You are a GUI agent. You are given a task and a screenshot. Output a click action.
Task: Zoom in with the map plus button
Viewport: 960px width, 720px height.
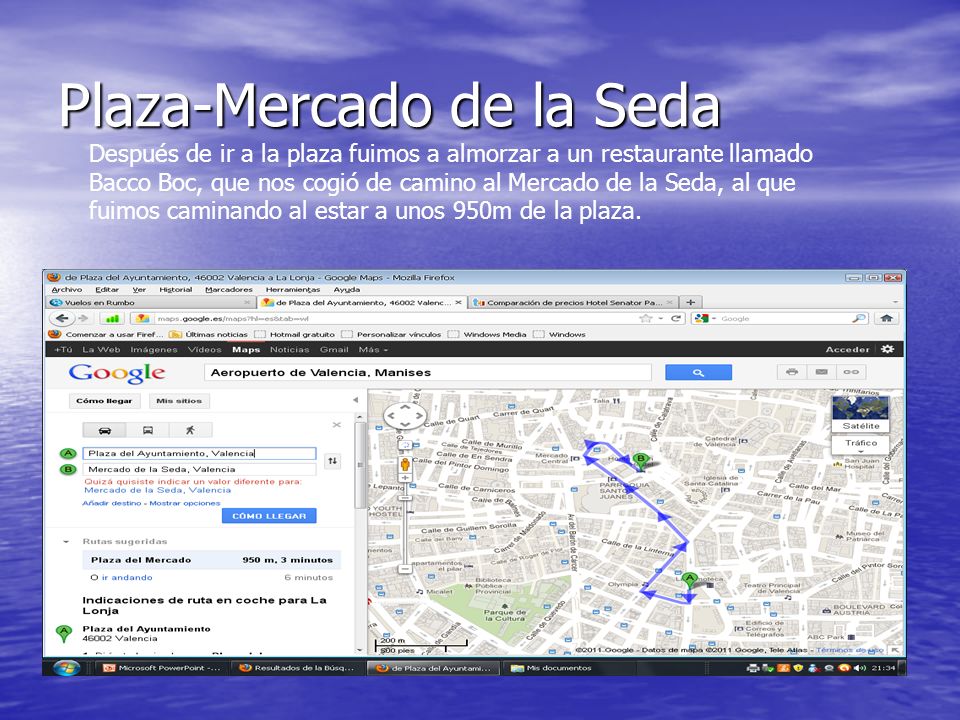tap(405, 478)
